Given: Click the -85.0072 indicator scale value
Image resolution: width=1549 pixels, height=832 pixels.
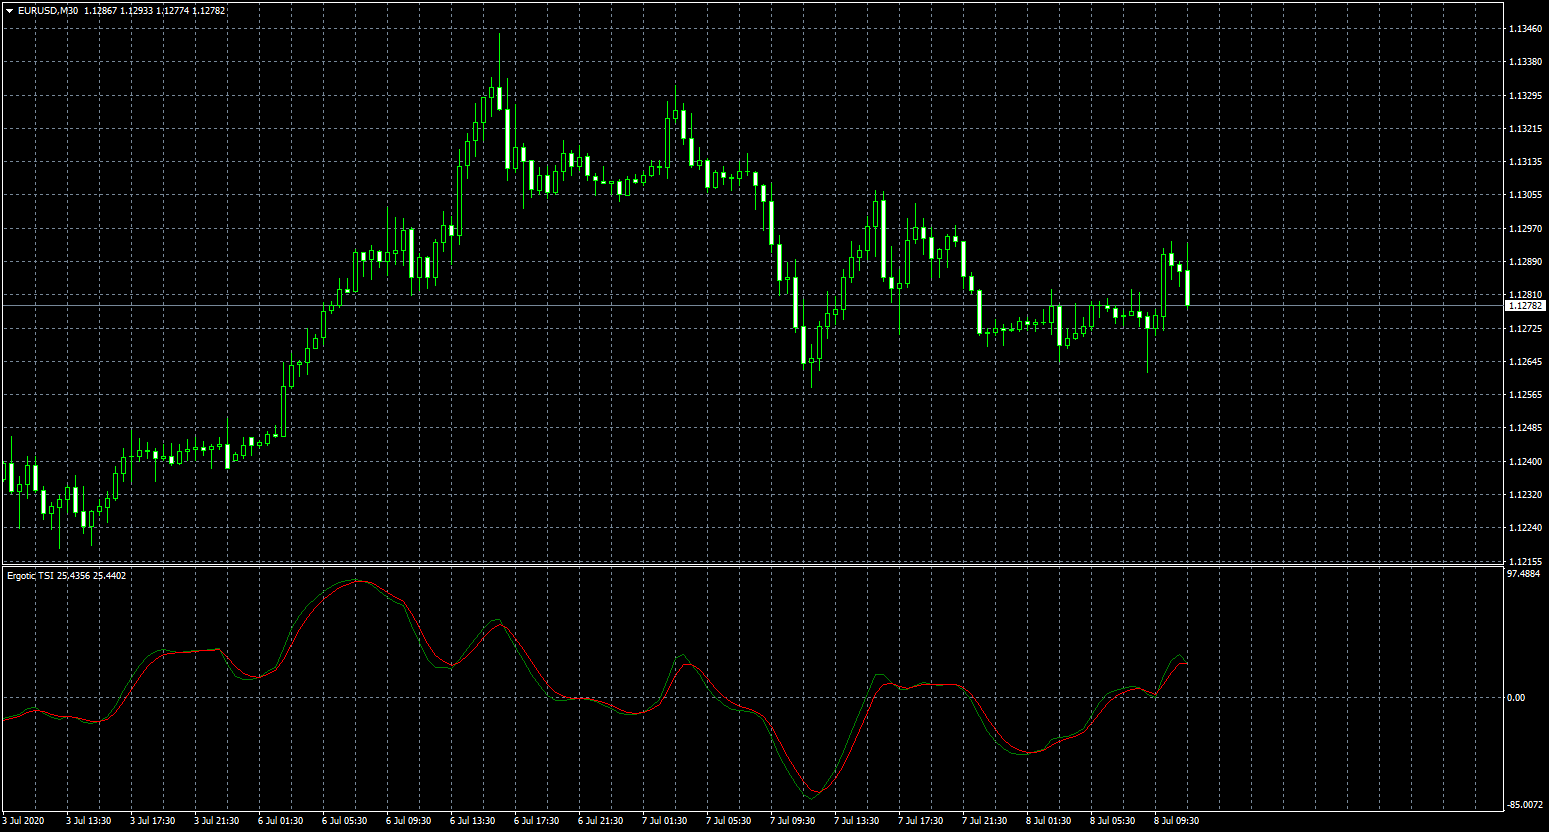Looking at the screenshot, I should pos(1525,804).
